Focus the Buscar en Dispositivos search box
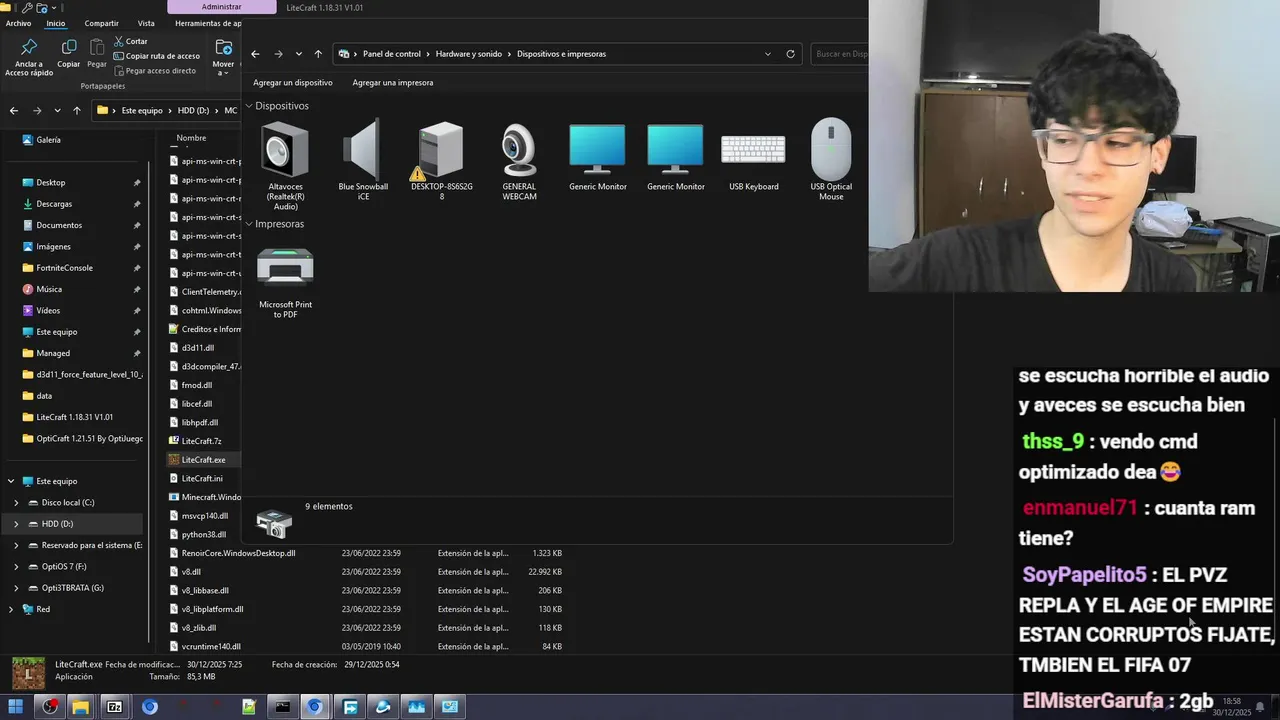Image resolution: width=1280 pixels, height=720 pixels. pyautogui.click(x=840, y=54)
